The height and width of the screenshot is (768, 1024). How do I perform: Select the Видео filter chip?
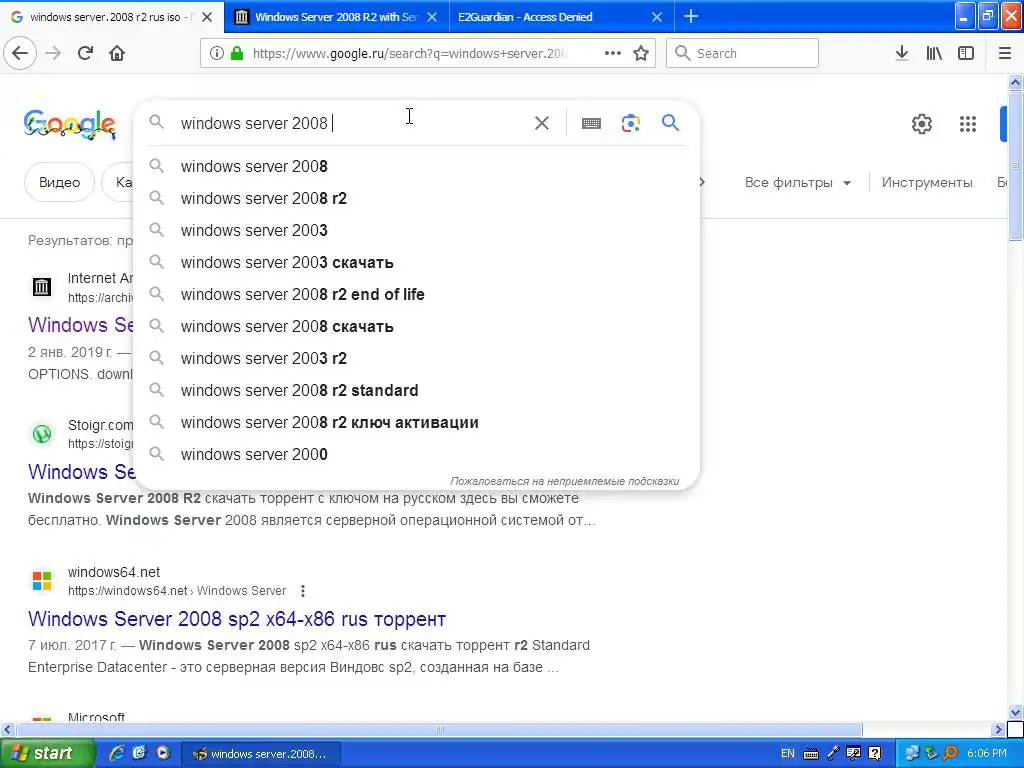tap(59, 182)
